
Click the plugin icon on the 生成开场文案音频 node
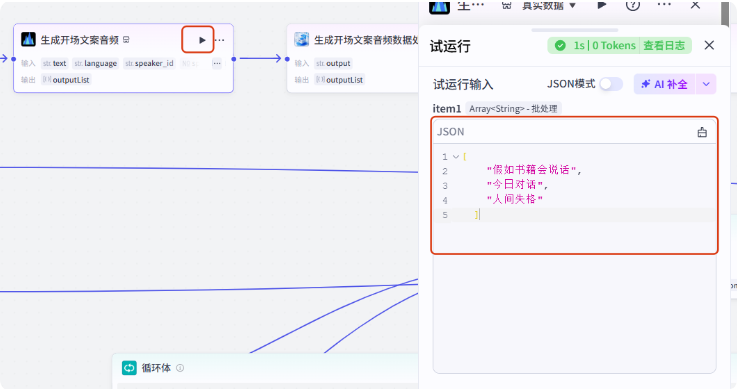click(x=28, y=39)
